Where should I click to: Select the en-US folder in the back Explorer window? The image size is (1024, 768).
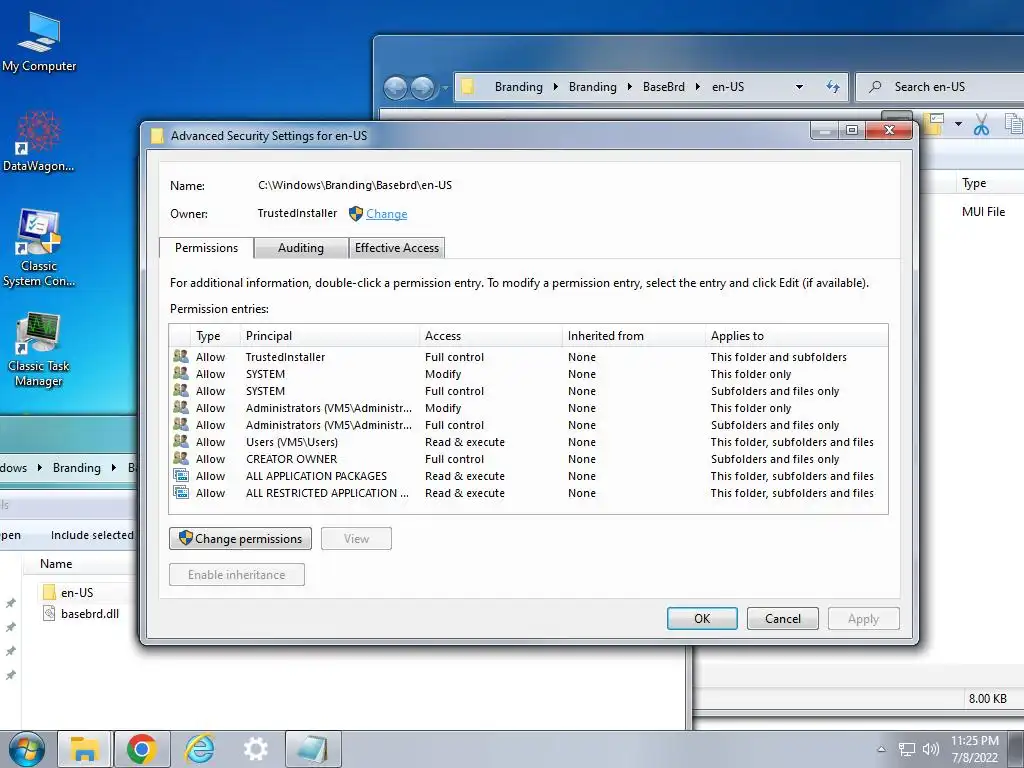pyautogui.click(x=77, y=592)
